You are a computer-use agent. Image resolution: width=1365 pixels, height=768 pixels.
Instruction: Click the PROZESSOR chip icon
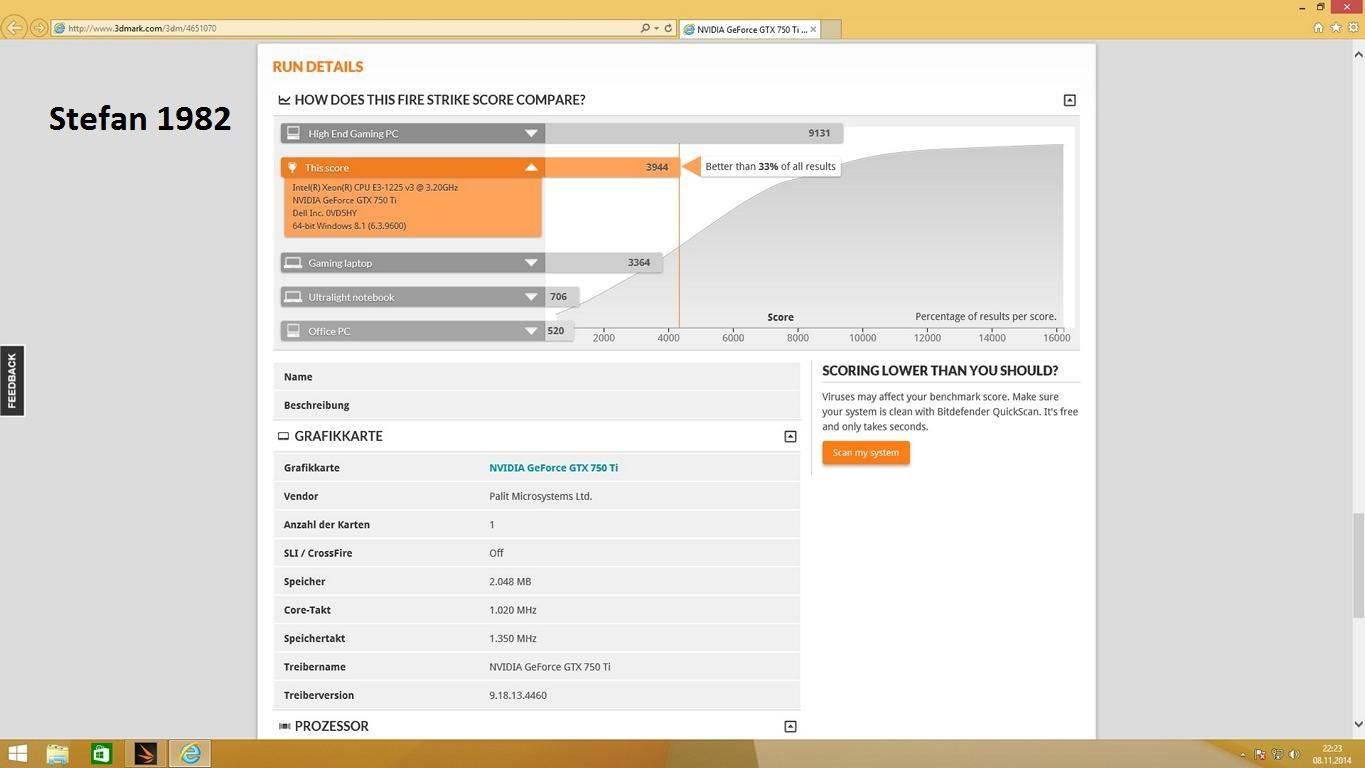pyautogui.click(x=284, y=726)
